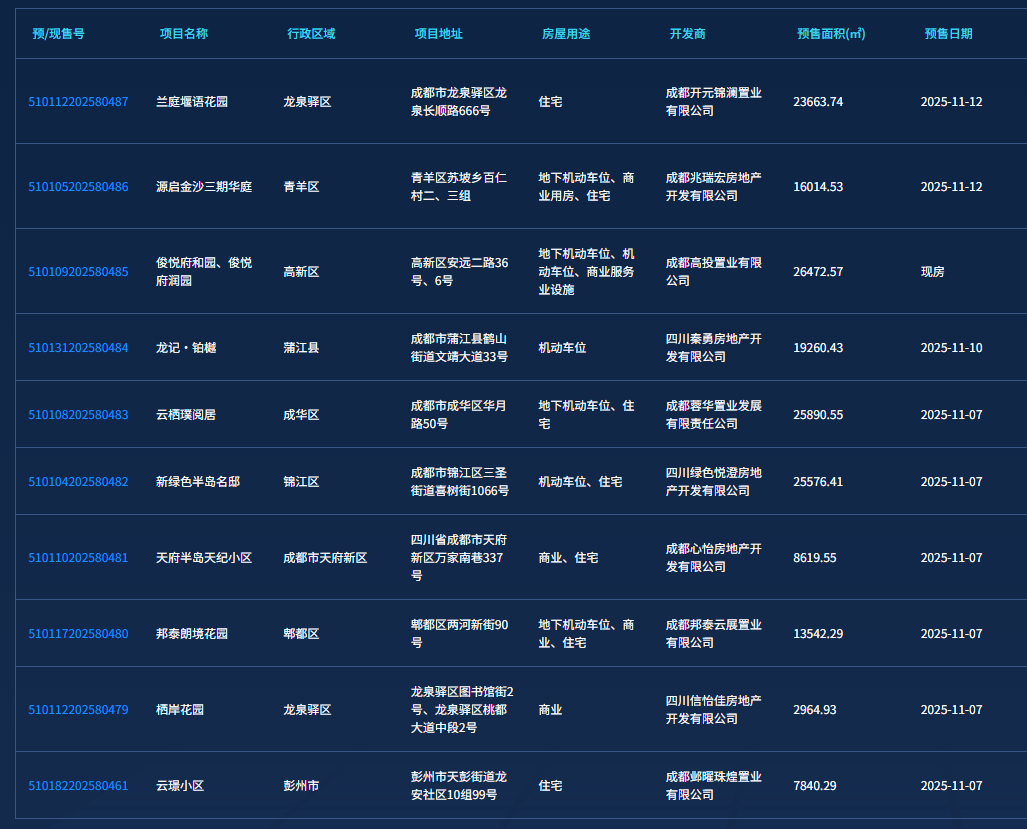
Task: Click permit link 510112202580479
Action: [78, 710]
